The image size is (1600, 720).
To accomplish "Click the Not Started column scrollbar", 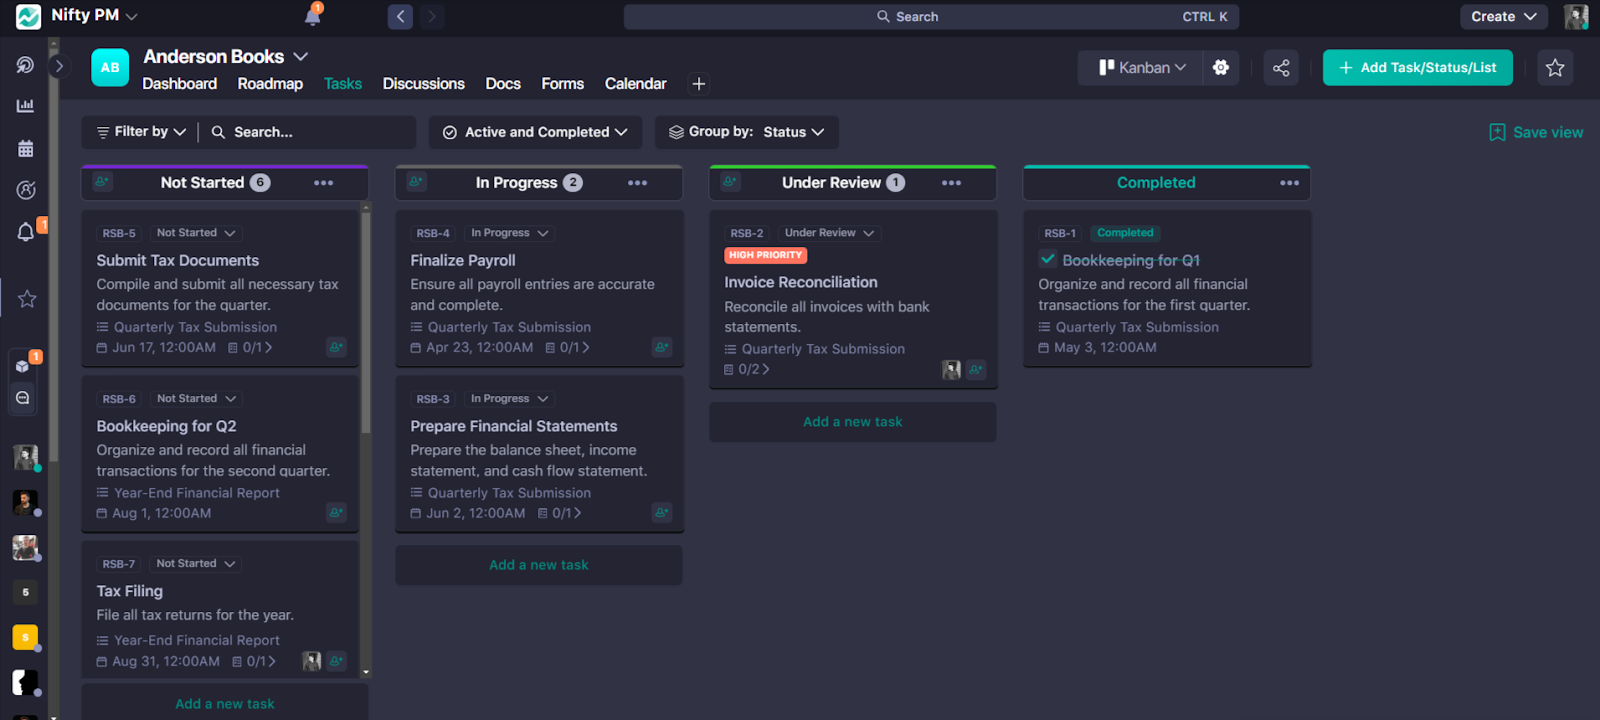I will [x=366, y=325].
